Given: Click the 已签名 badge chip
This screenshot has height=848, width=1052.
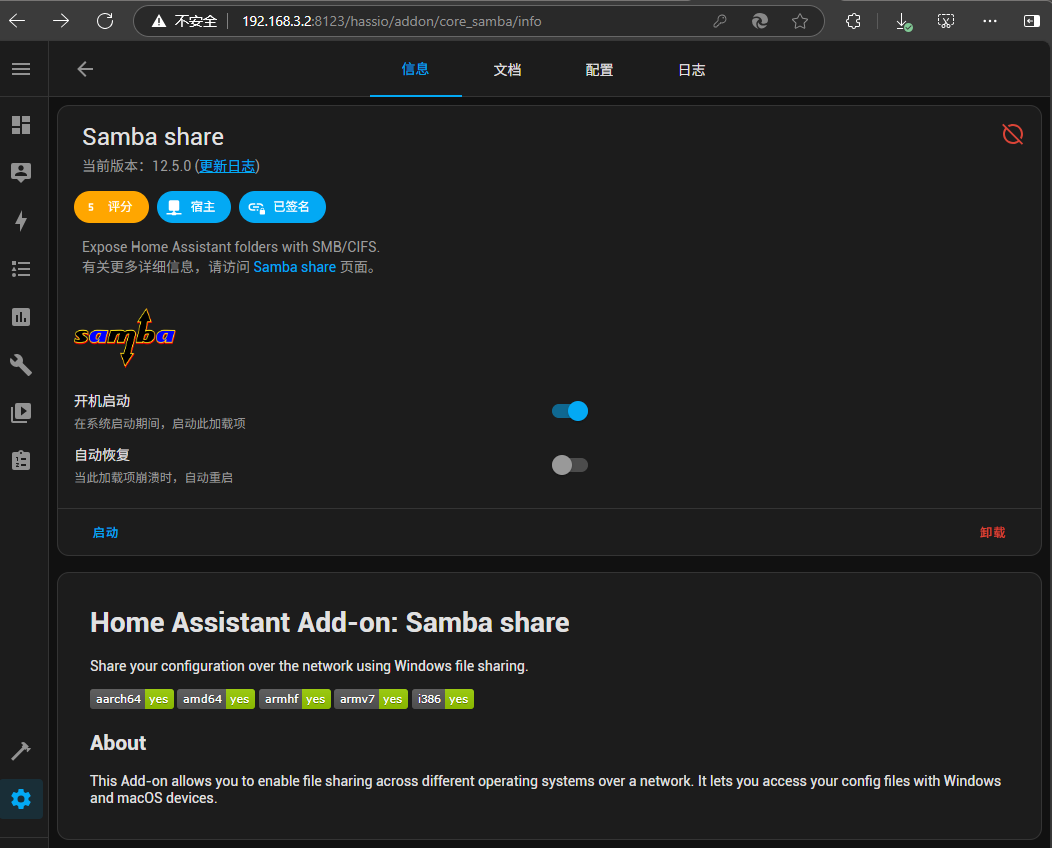Looking at the screenshot, I should pos(282,207).
